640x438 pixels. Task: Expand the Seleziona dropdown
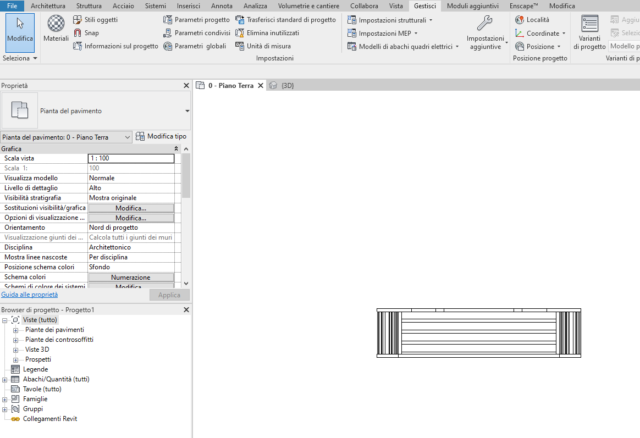[20, 58]
